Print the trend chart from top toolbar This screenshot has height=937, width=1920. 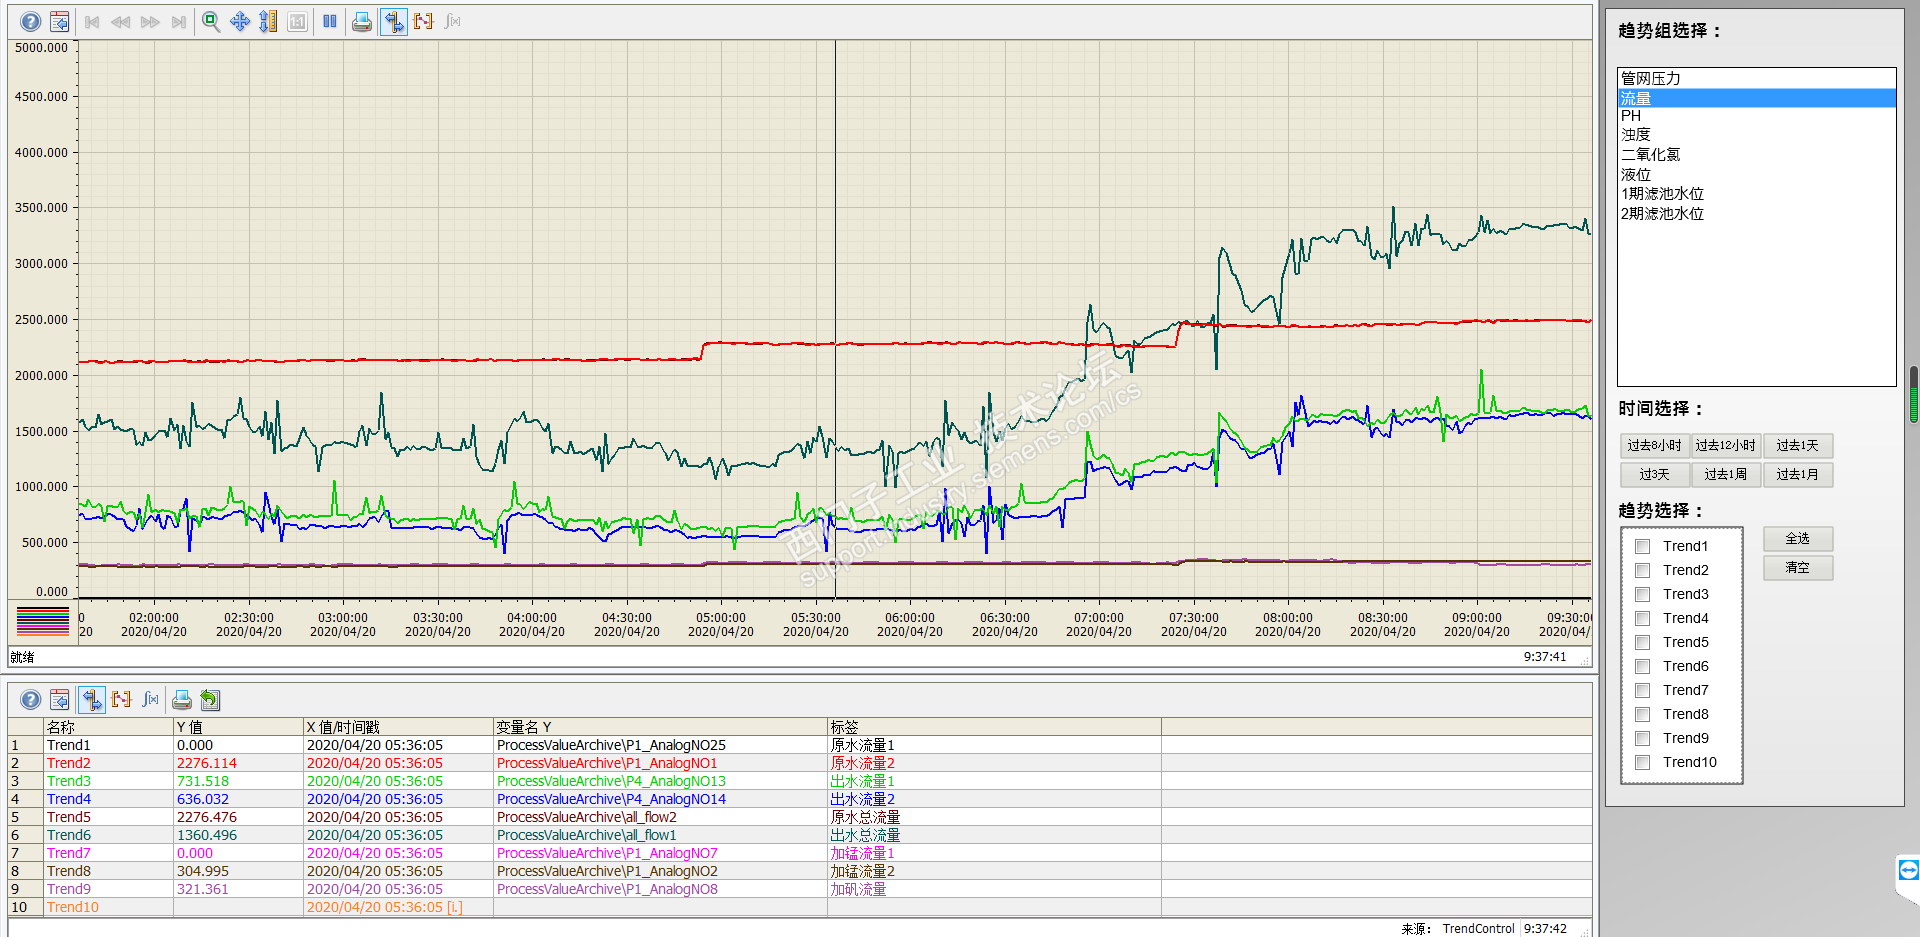pos(362,21)
